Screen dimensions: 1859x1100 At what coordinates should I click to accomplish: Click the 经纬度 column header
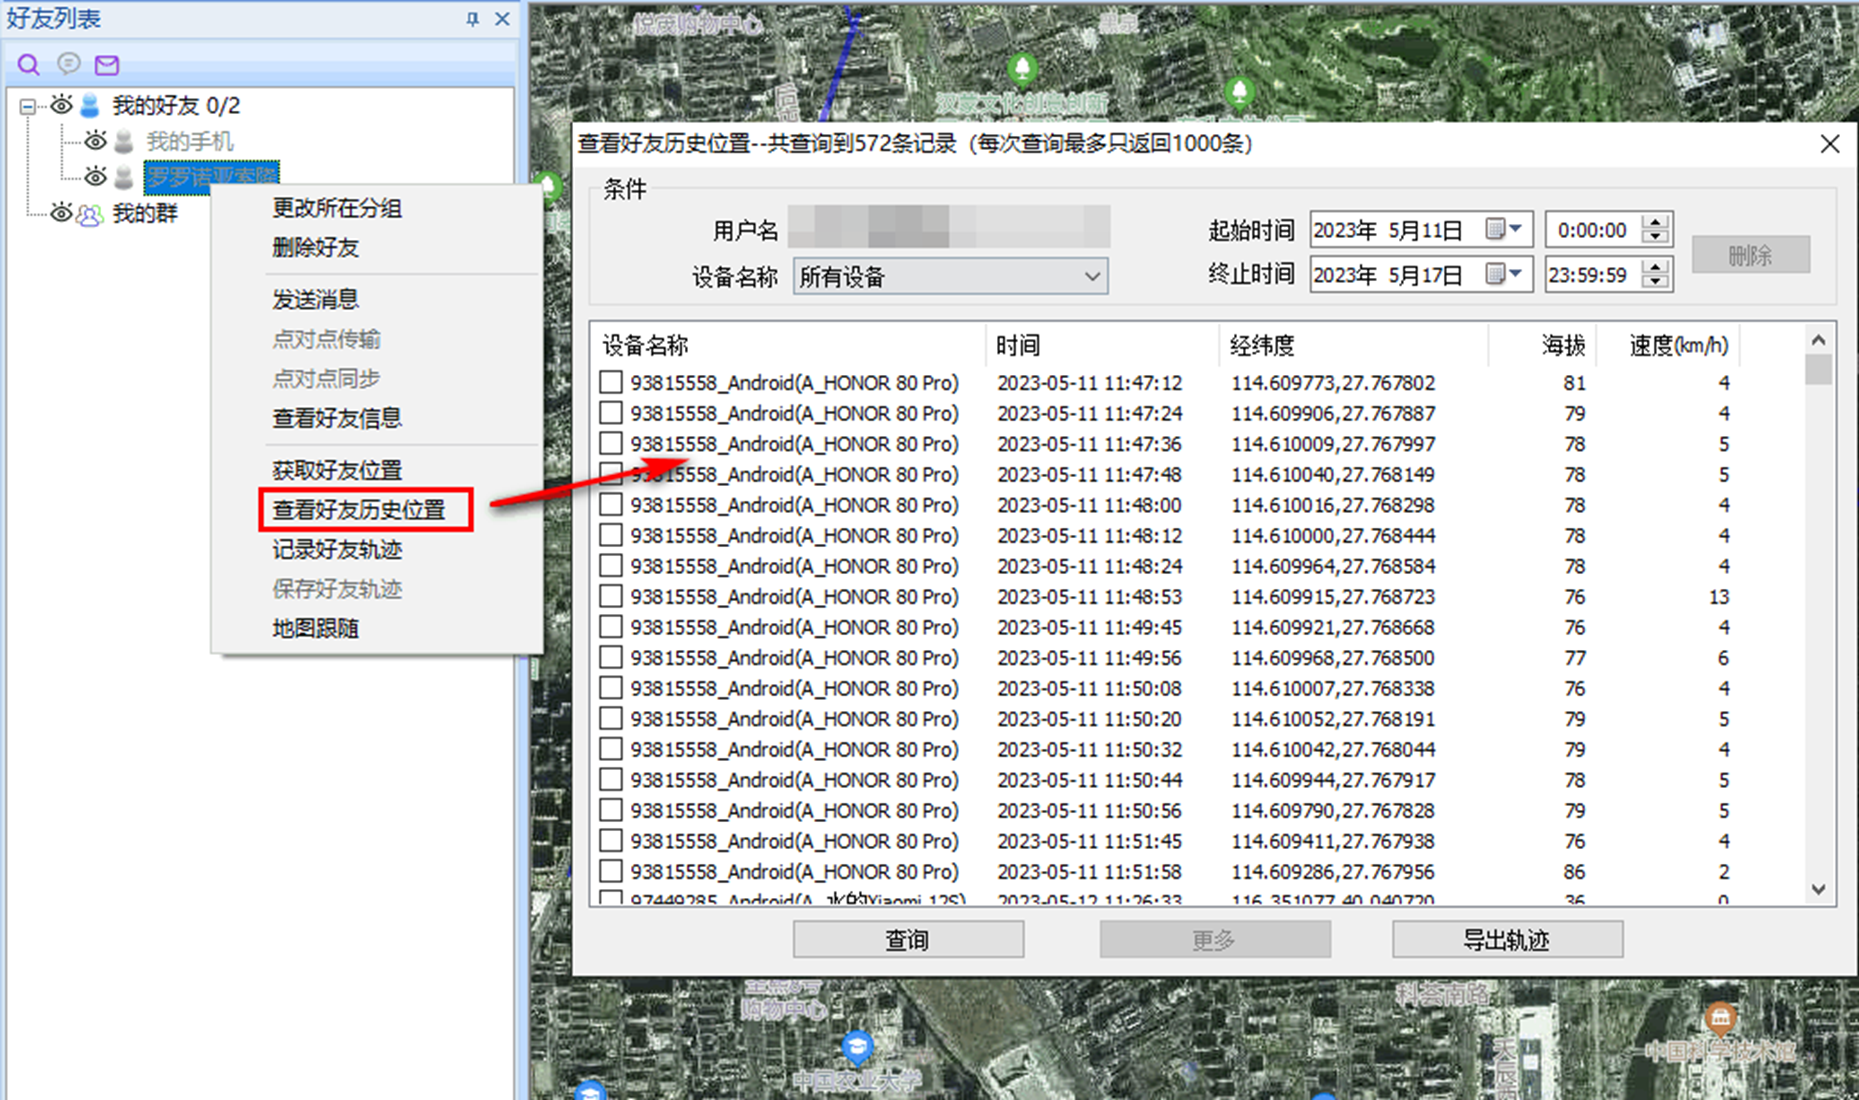1262,346
